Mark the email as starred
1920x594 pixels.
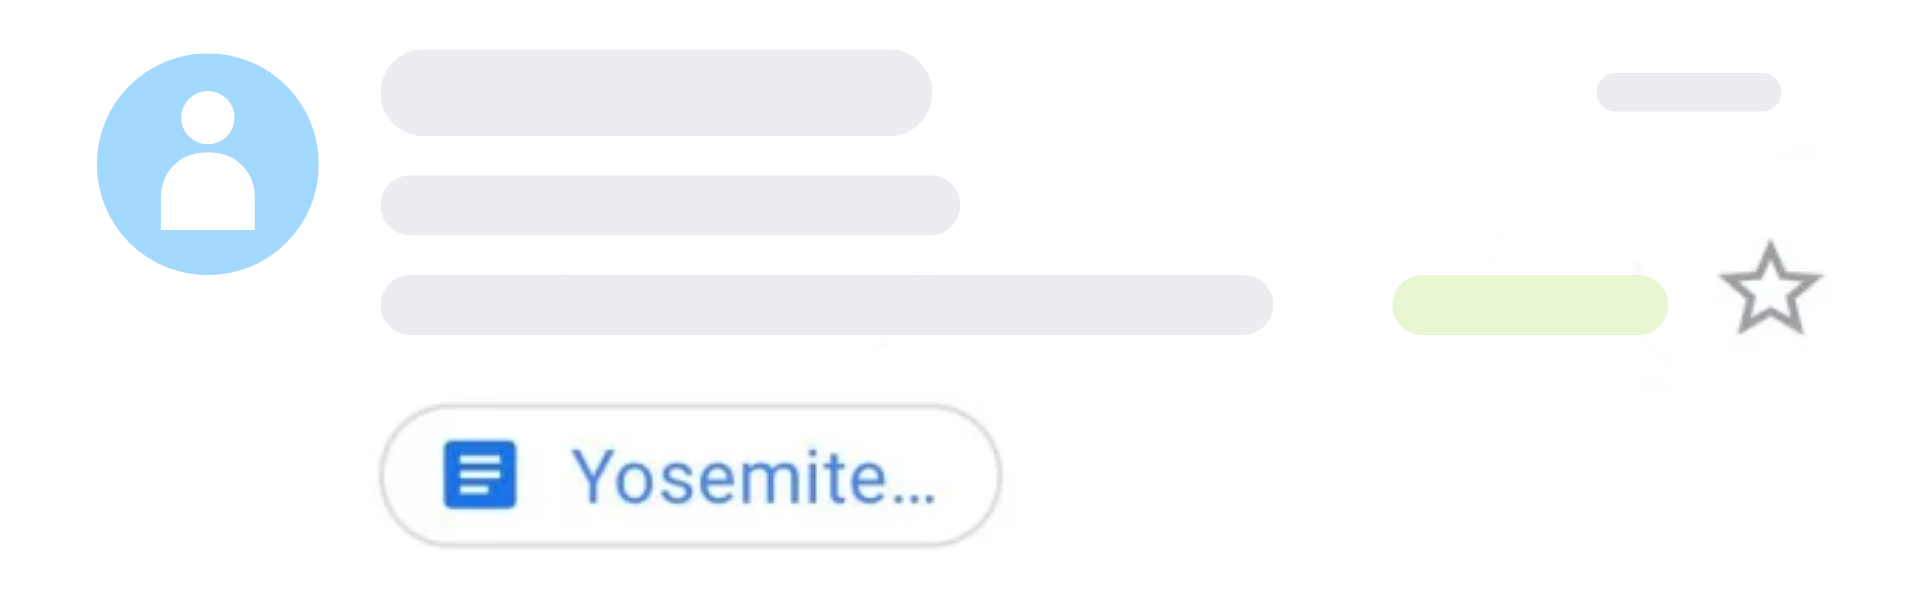click(1770, 290)
